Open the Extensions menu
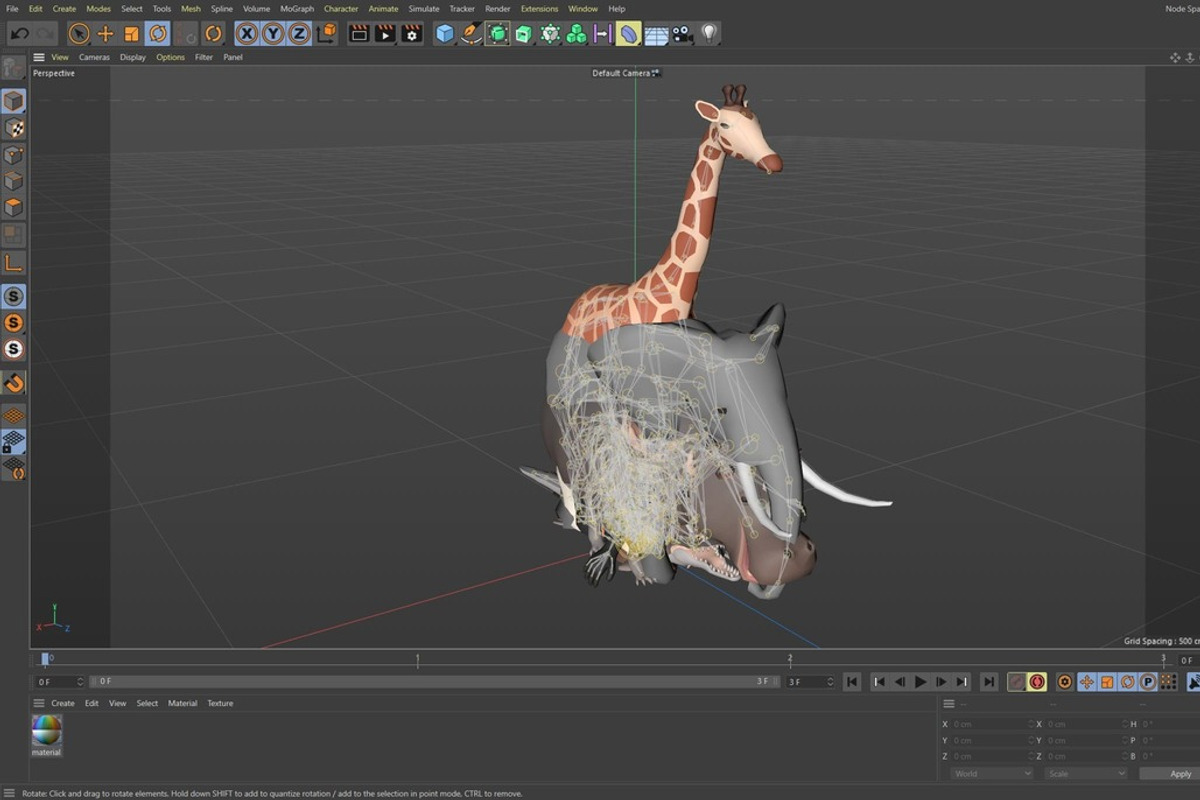Image resolution: width=1200 pixels, height=800 pixels. point(539,9)
